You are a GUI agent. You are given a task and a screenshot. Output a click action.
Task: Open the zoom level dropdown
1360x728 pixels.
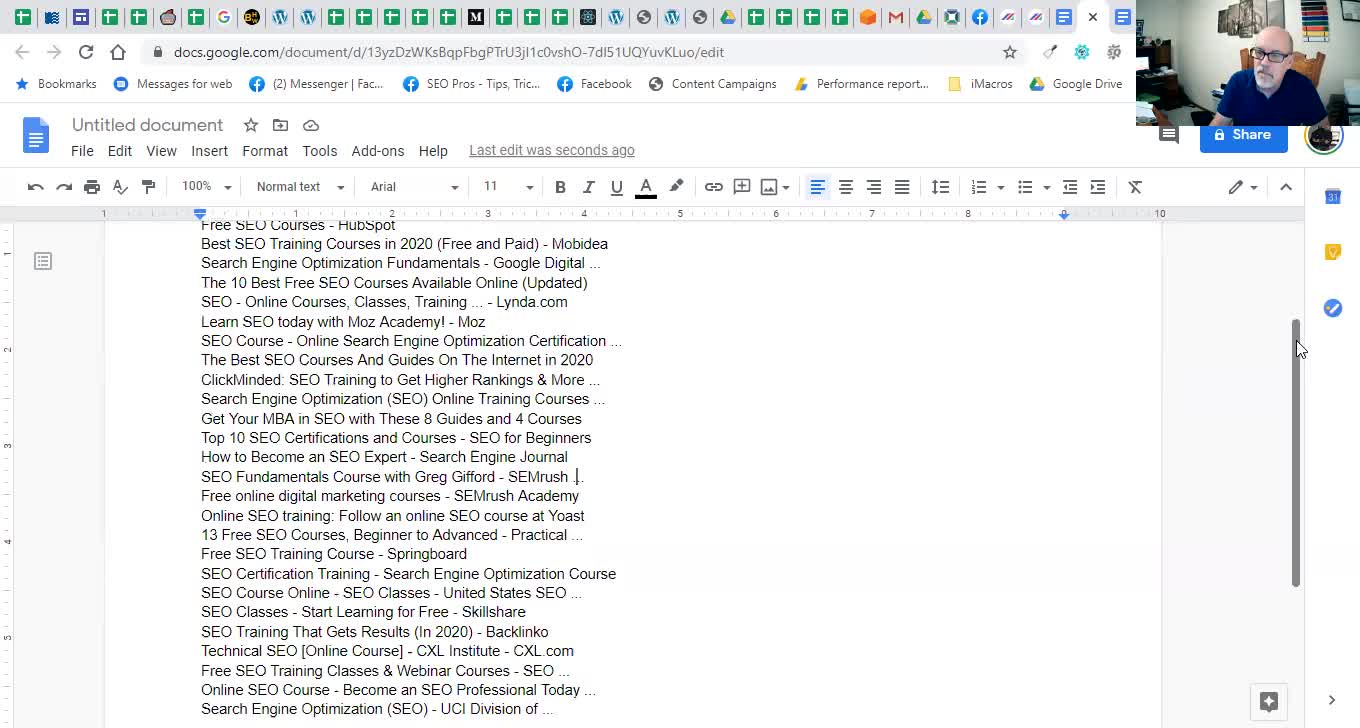[x=206, y=187]
